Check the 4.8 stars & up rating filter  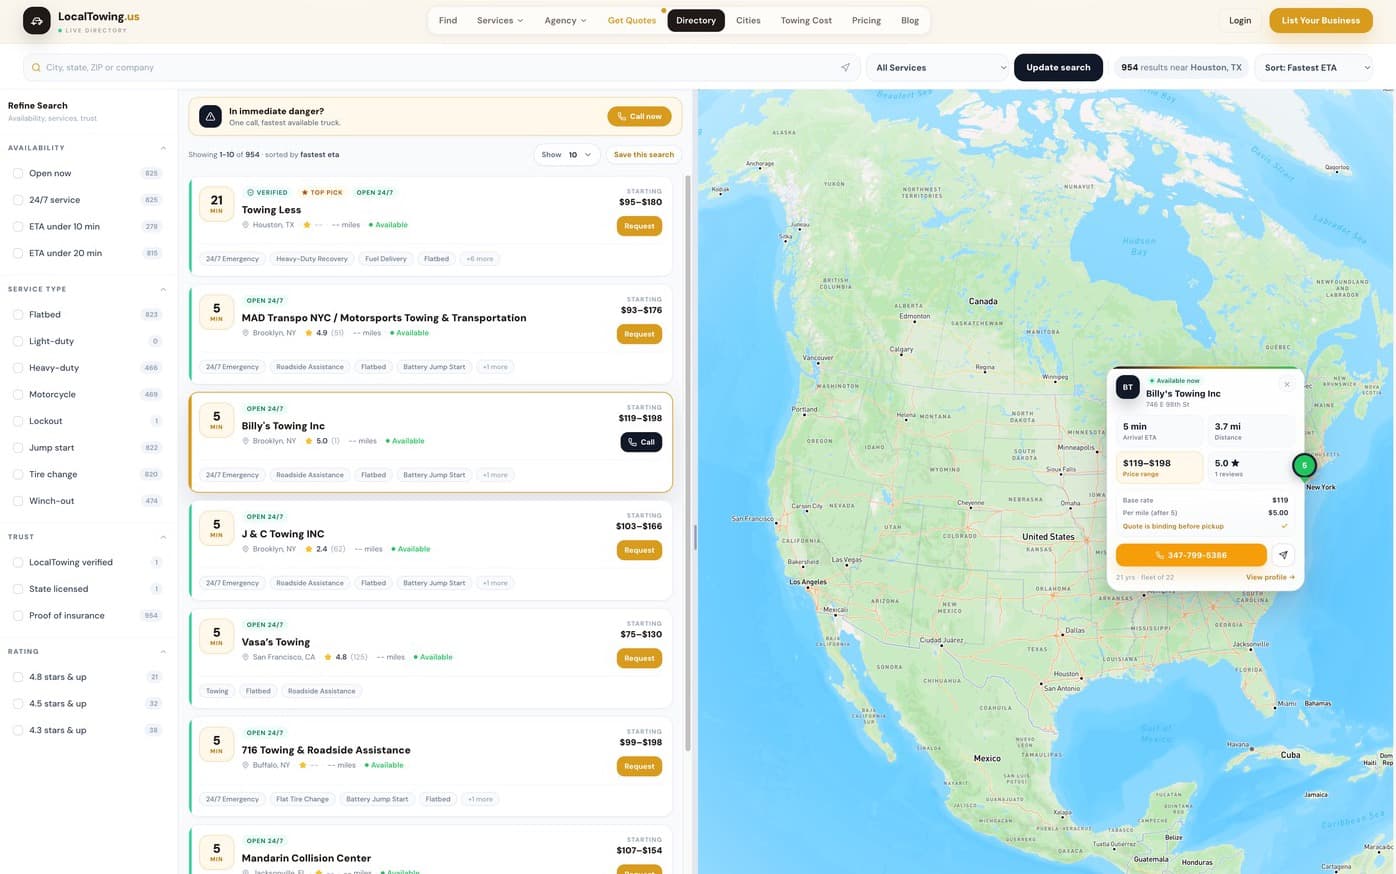[18, 677]
